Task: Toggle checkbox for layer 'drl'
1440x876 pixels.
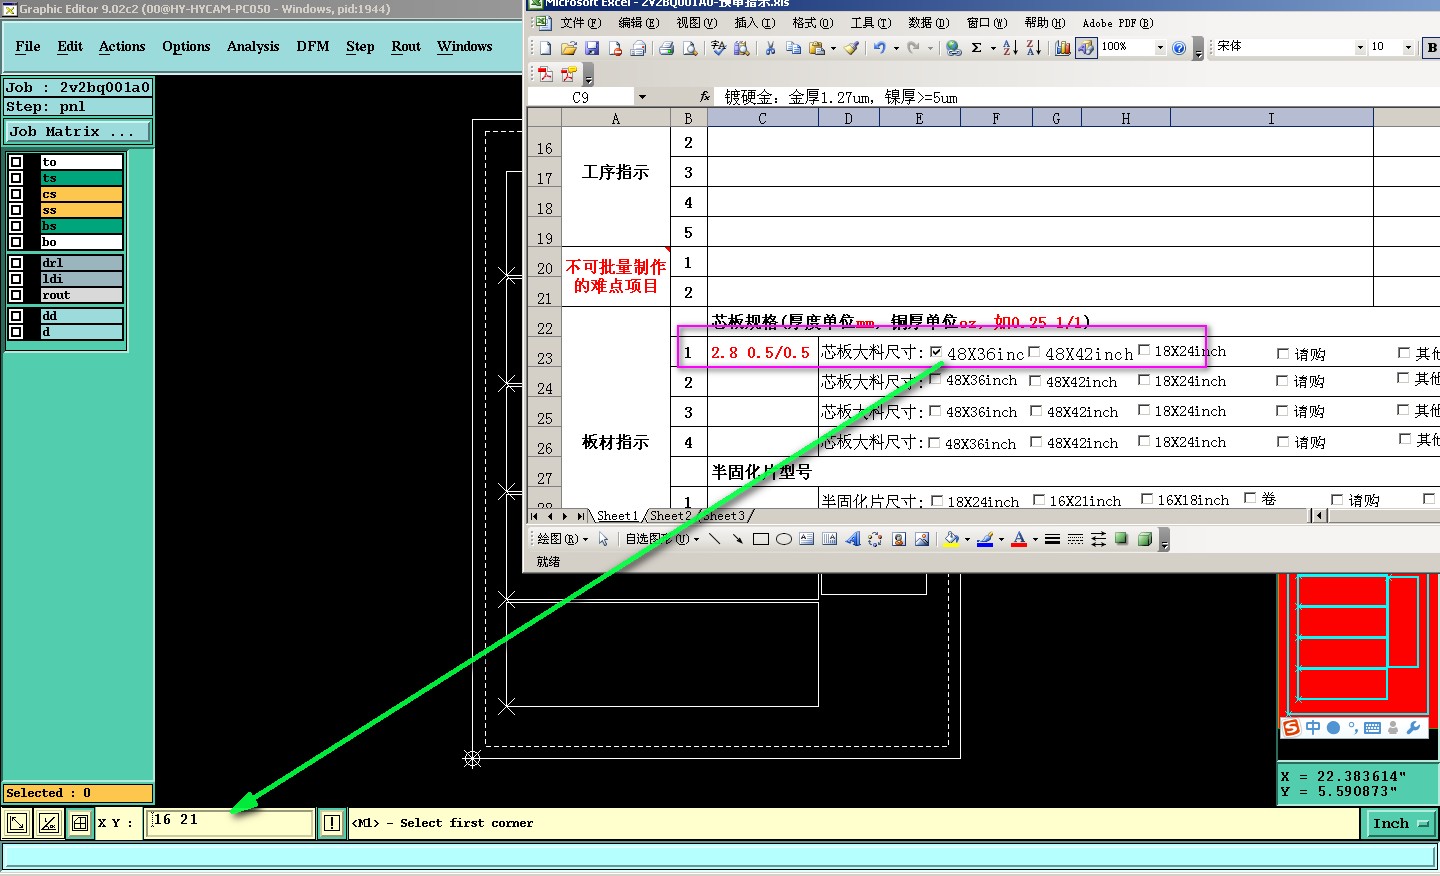Action: (16, 263)
